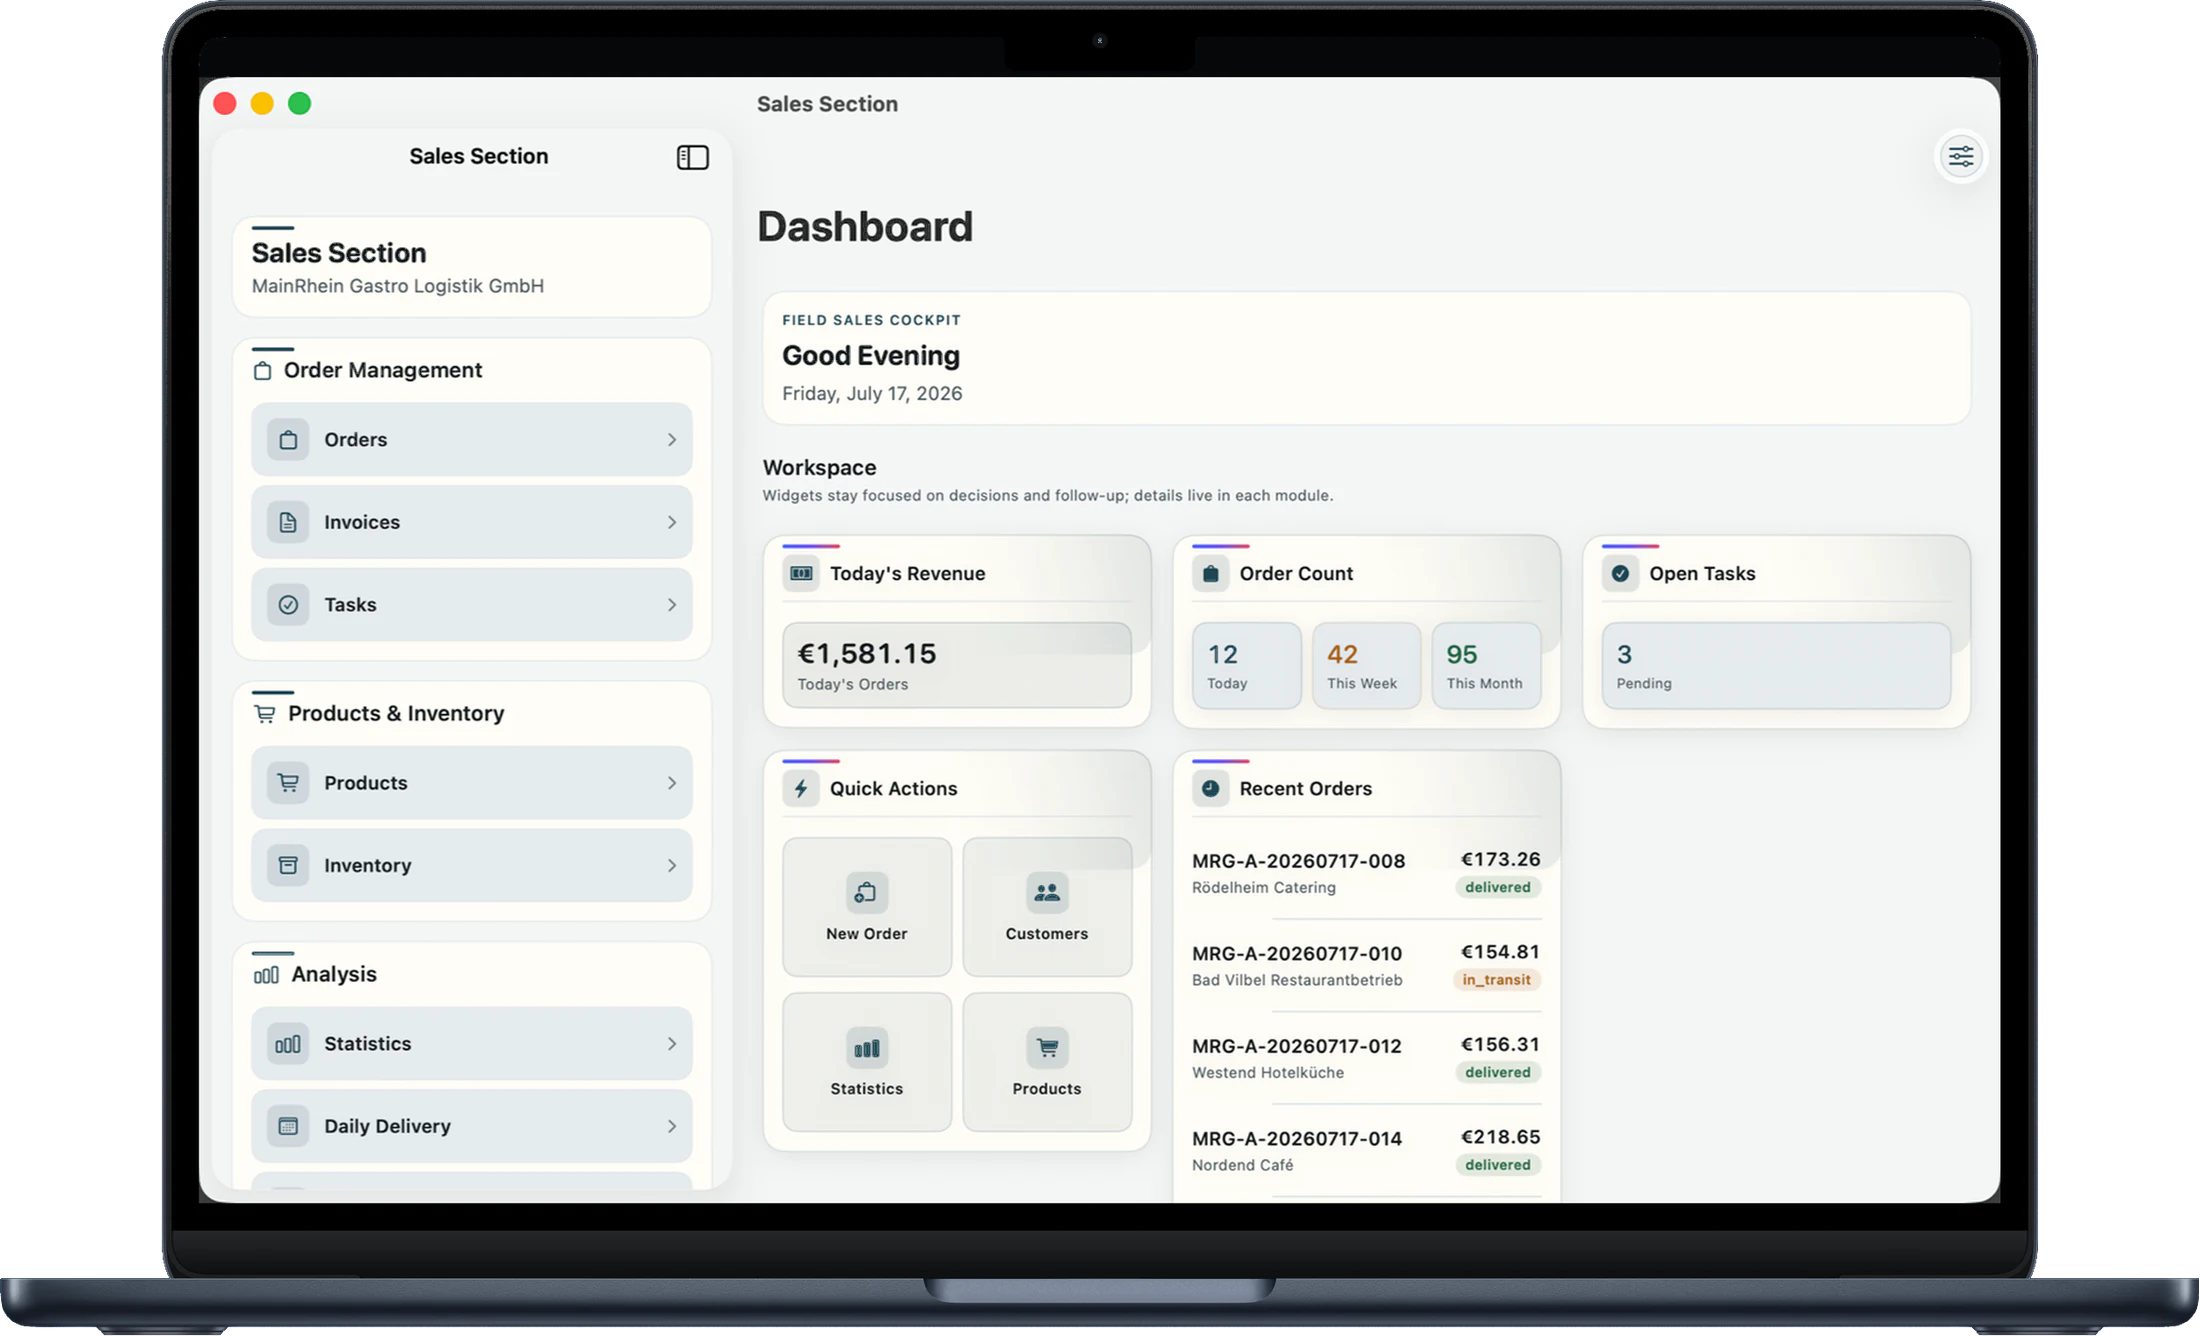The height and width of the screenshot is (1336, 2200).
Task: Toggle the sidebar panel icon
Action: (x=692, y=157)
